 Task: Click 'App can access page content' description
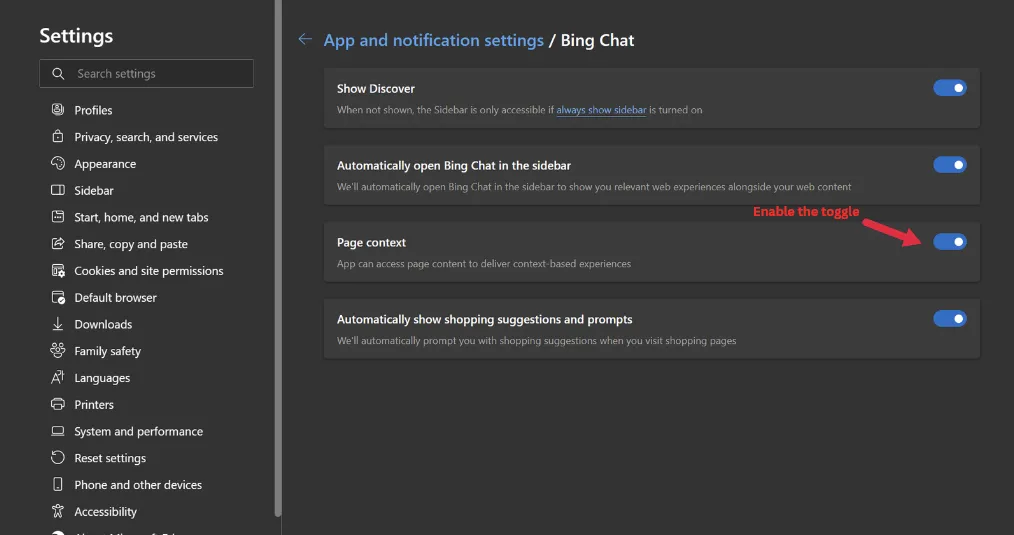tap(484, 264)
